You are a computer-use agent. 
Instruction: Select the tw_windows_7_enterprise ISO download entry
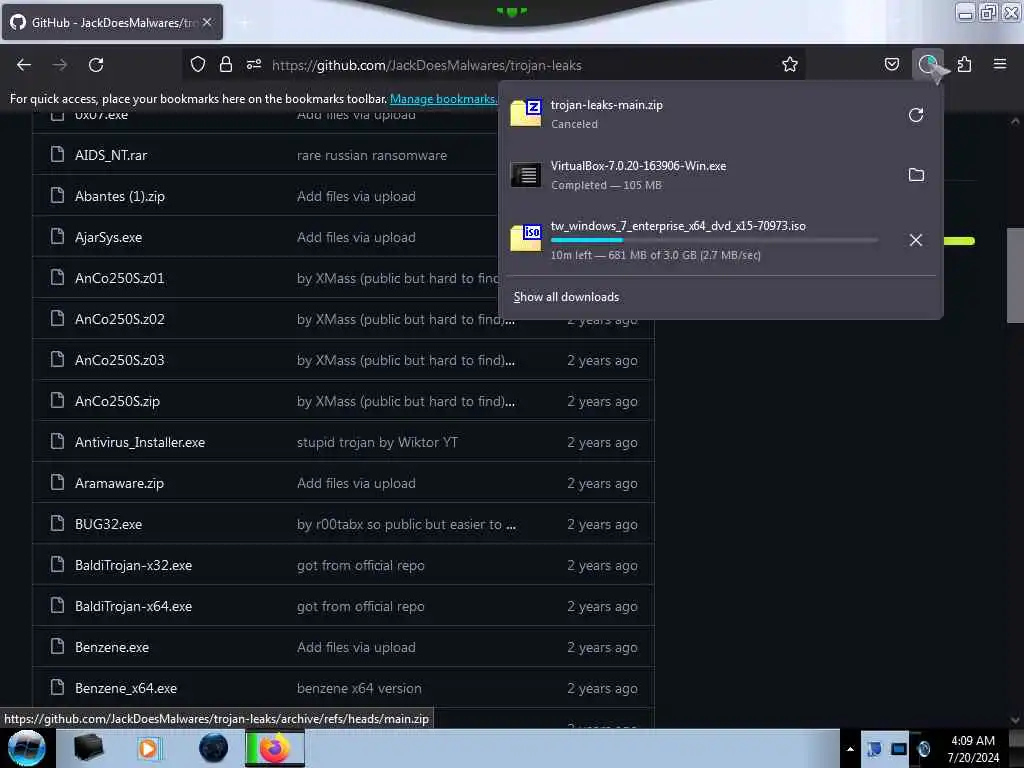[x=699, y=240]
